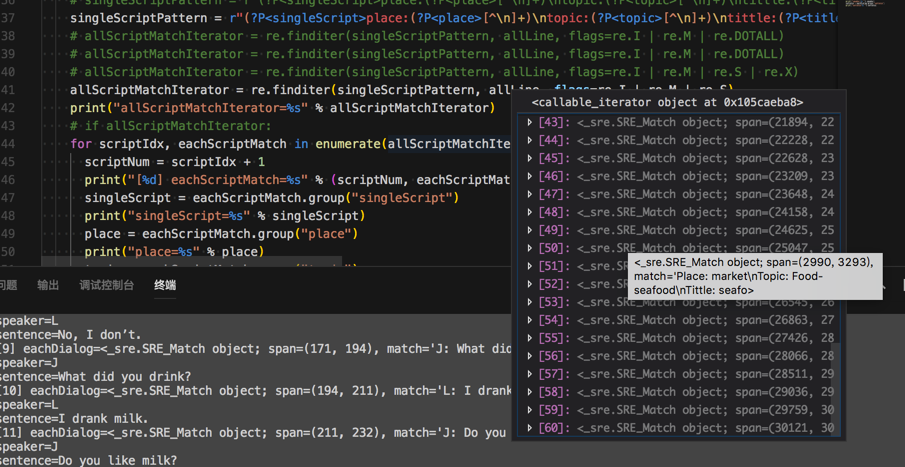905x467 pixels.
Task: Click the commented finditer line 38
Action: point(427,36)
